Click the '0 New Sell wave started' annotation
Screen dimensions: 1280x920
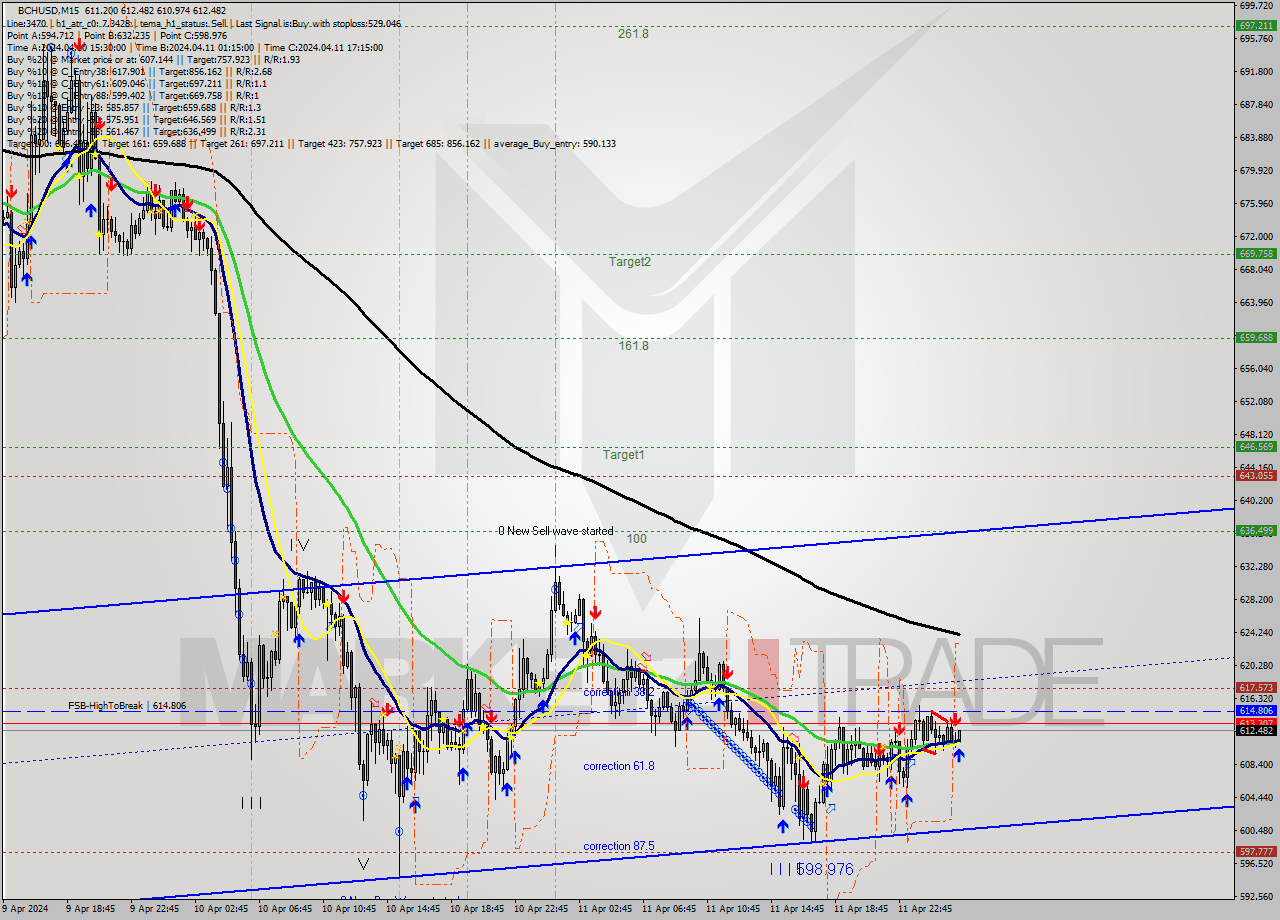point(555,531)
